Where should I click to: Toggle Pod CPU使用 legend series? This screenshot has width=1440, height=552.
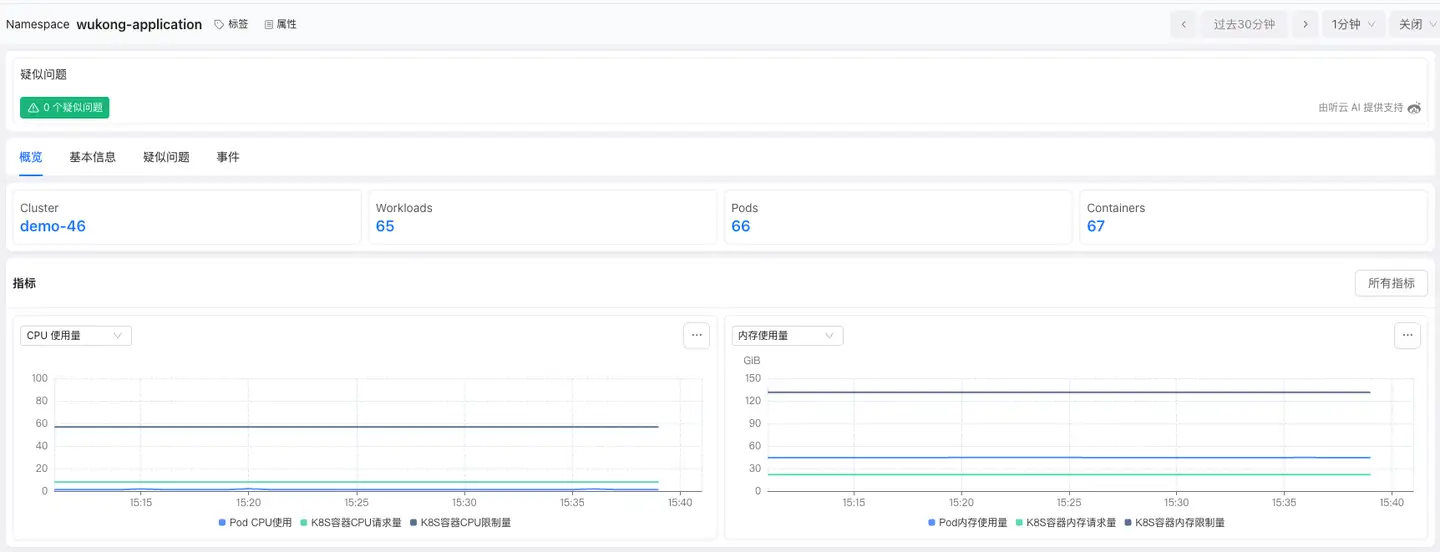coord(255,522)
